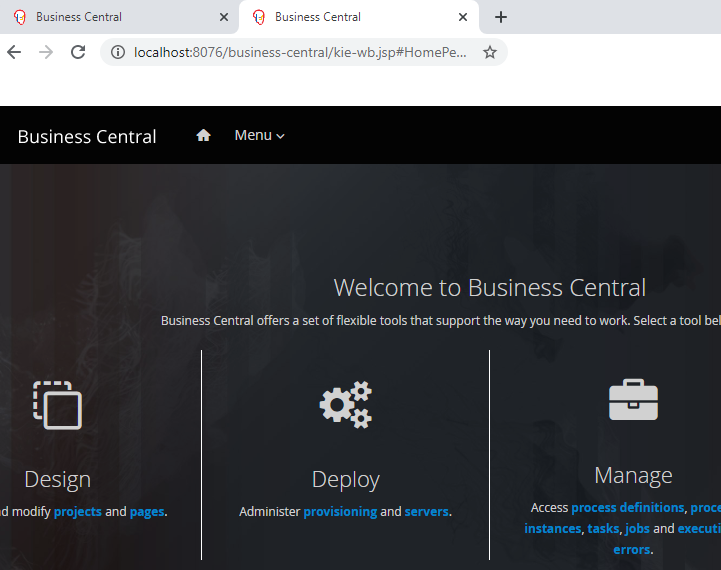This screenshot has height=570, width=721.
Task: Click the Deploy gears icon
Action: [x=346, y=405]
